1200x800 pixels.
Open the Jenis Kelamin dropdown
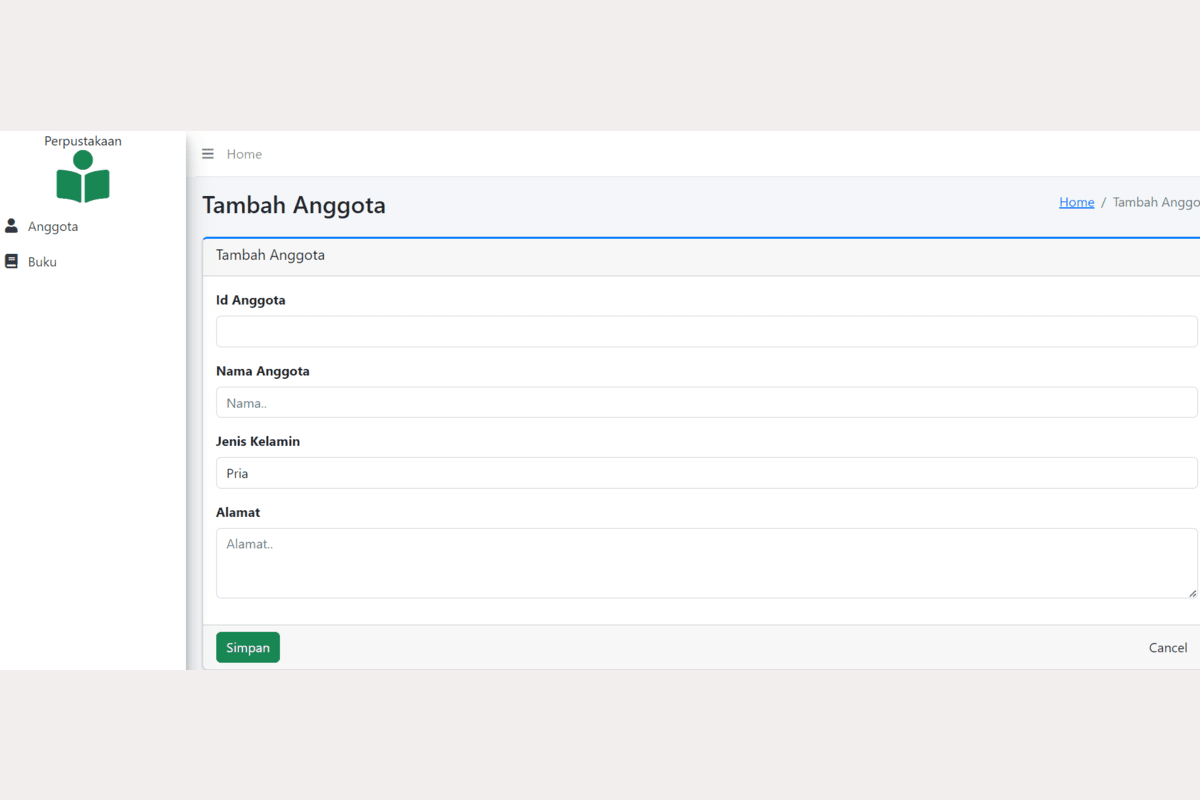pyautogui.click(x=706, y=473)
